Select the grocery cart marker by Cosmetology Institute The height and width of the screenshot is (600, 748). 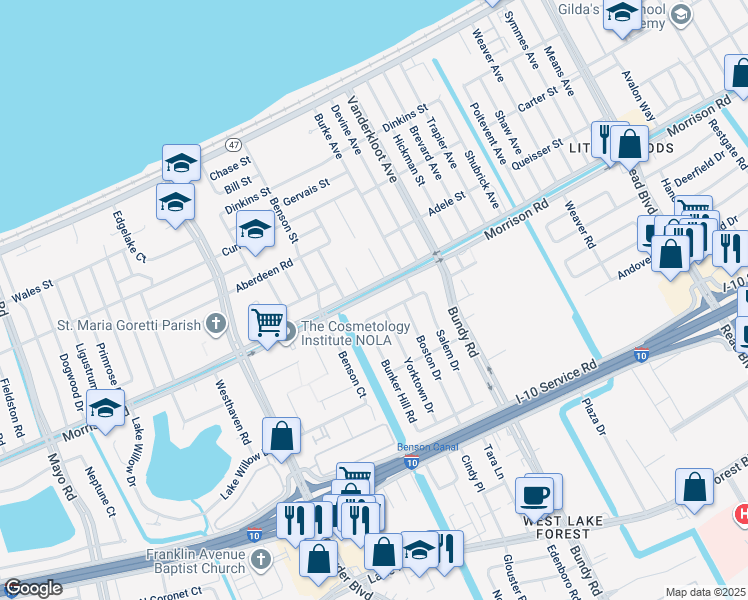click(x=268, y=323)
